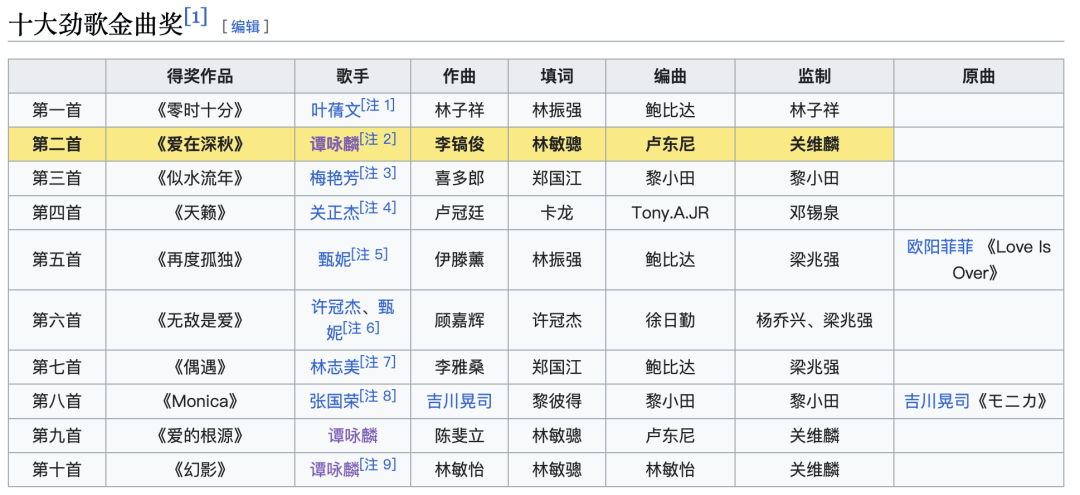
Task: Select the 第一首 row label
Action: 57,110
